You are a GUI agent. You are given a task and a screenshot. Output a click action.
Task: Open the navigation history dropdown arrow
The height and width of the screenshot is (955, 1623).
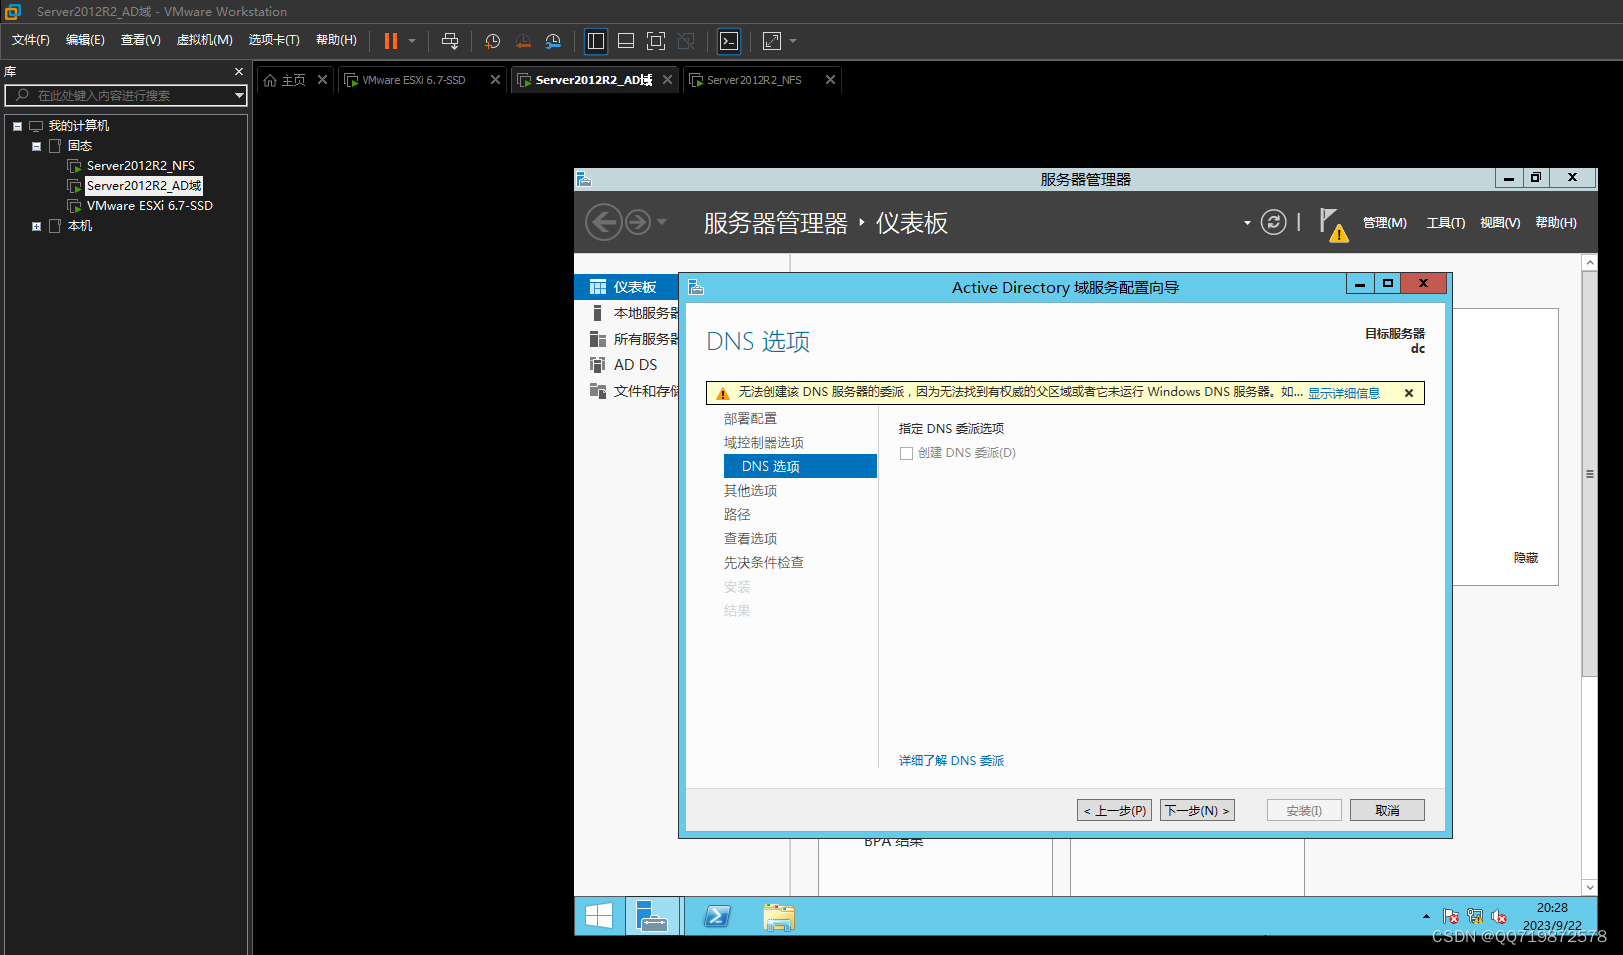(x=661, y=222)
